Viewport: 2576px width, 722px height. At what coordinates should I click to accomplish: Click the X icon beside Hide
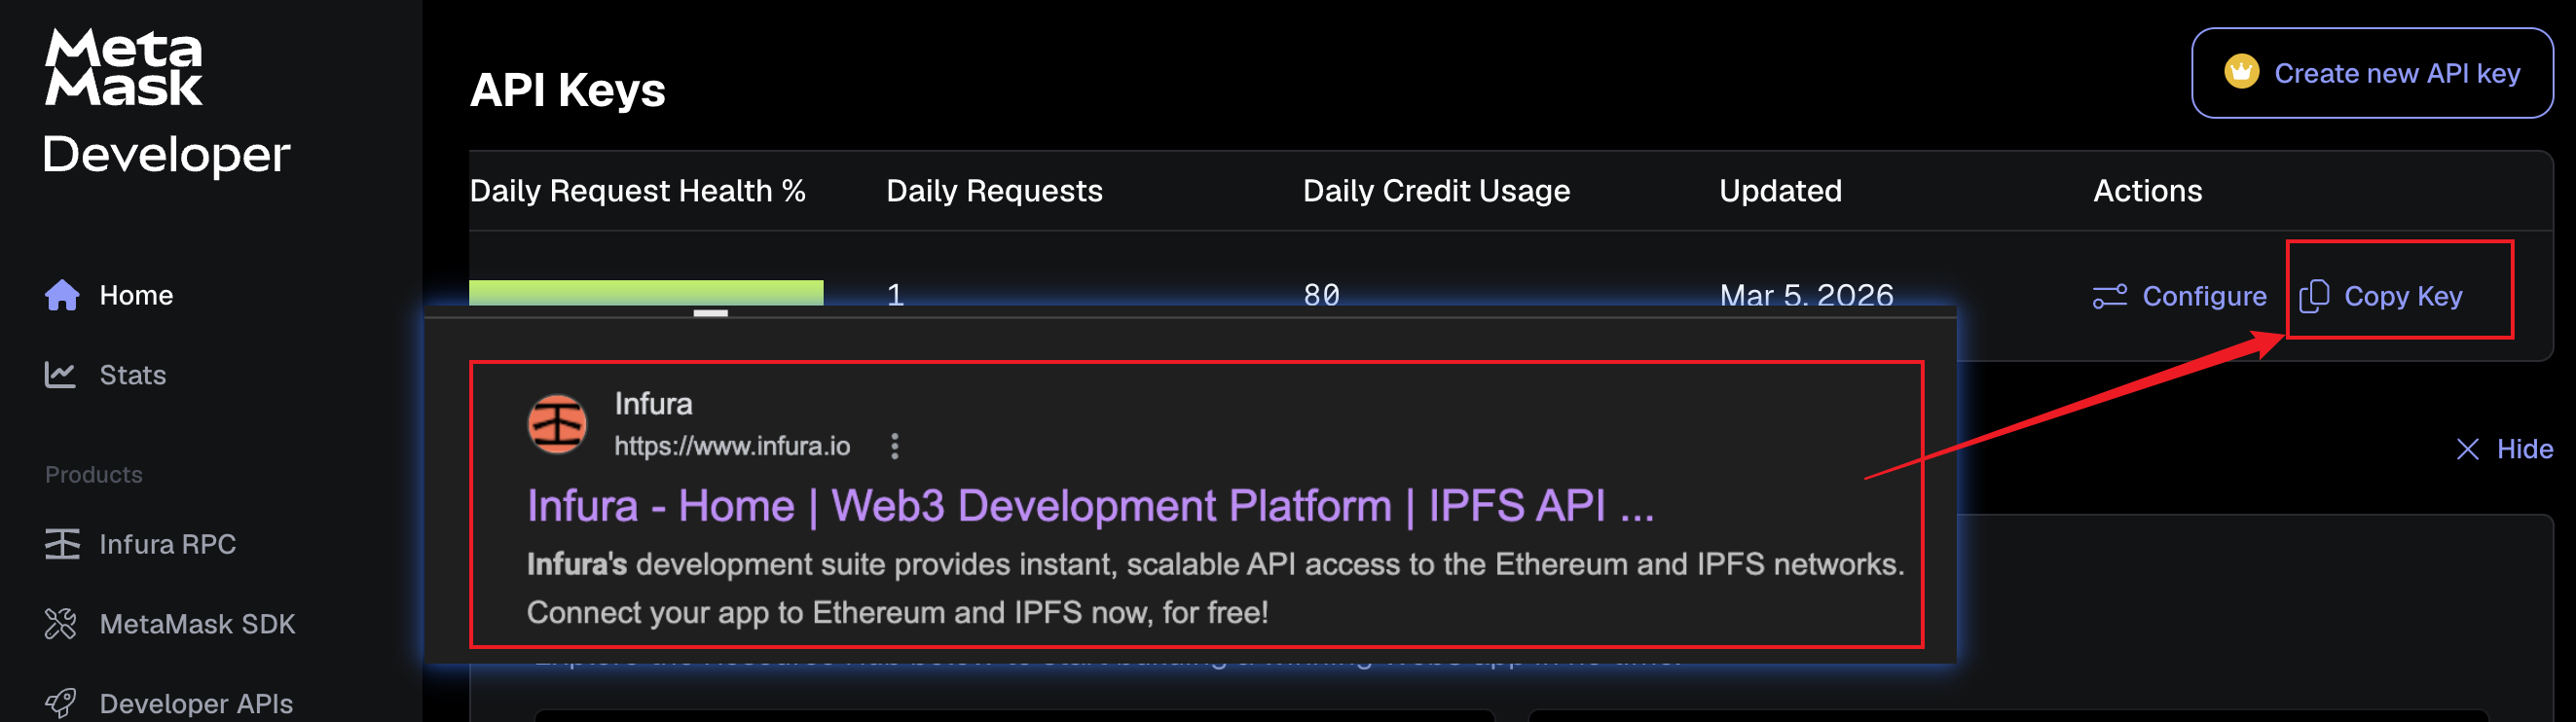coord(2467,449)
